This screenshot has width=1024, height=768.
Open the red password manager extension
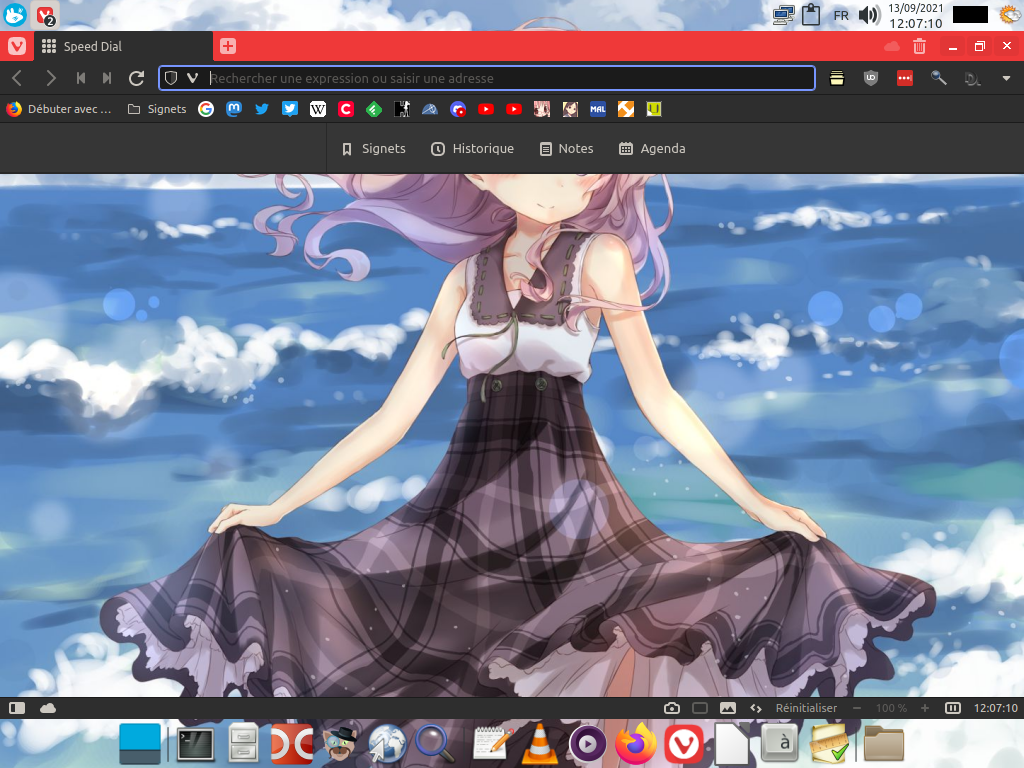[904, 78]
